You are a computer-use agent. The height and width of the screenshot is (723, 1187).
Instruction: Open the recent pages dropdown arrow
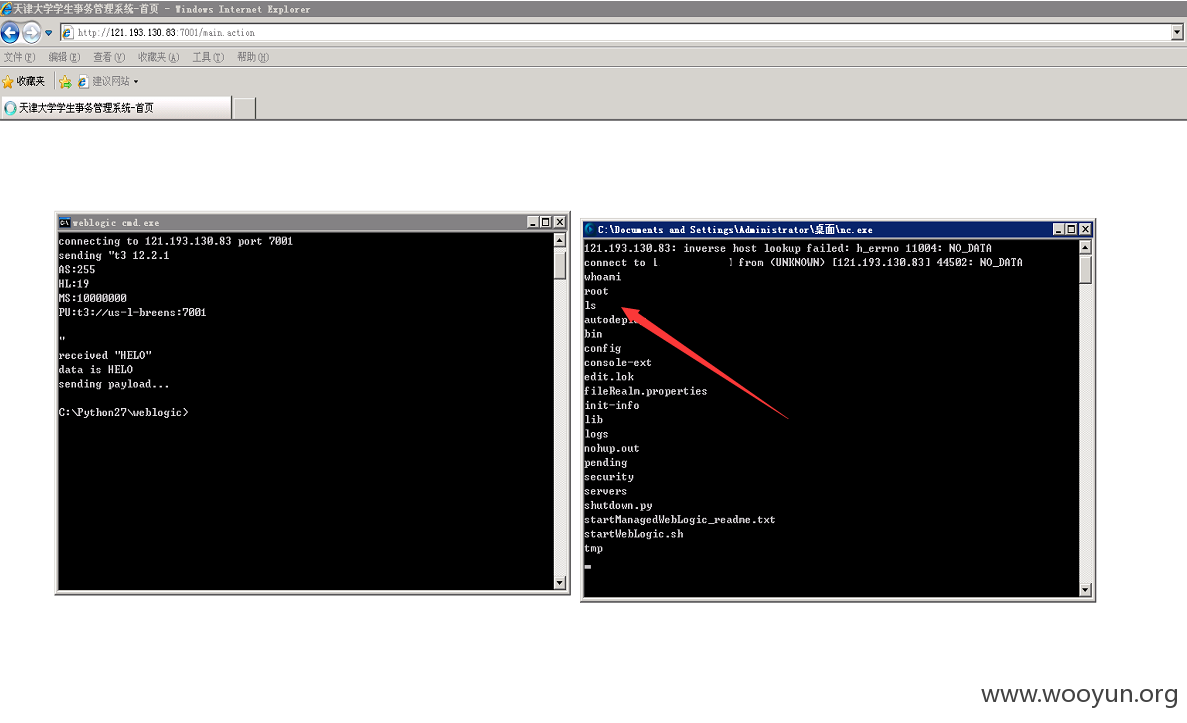pyautogui.click(x=48, y=33)
